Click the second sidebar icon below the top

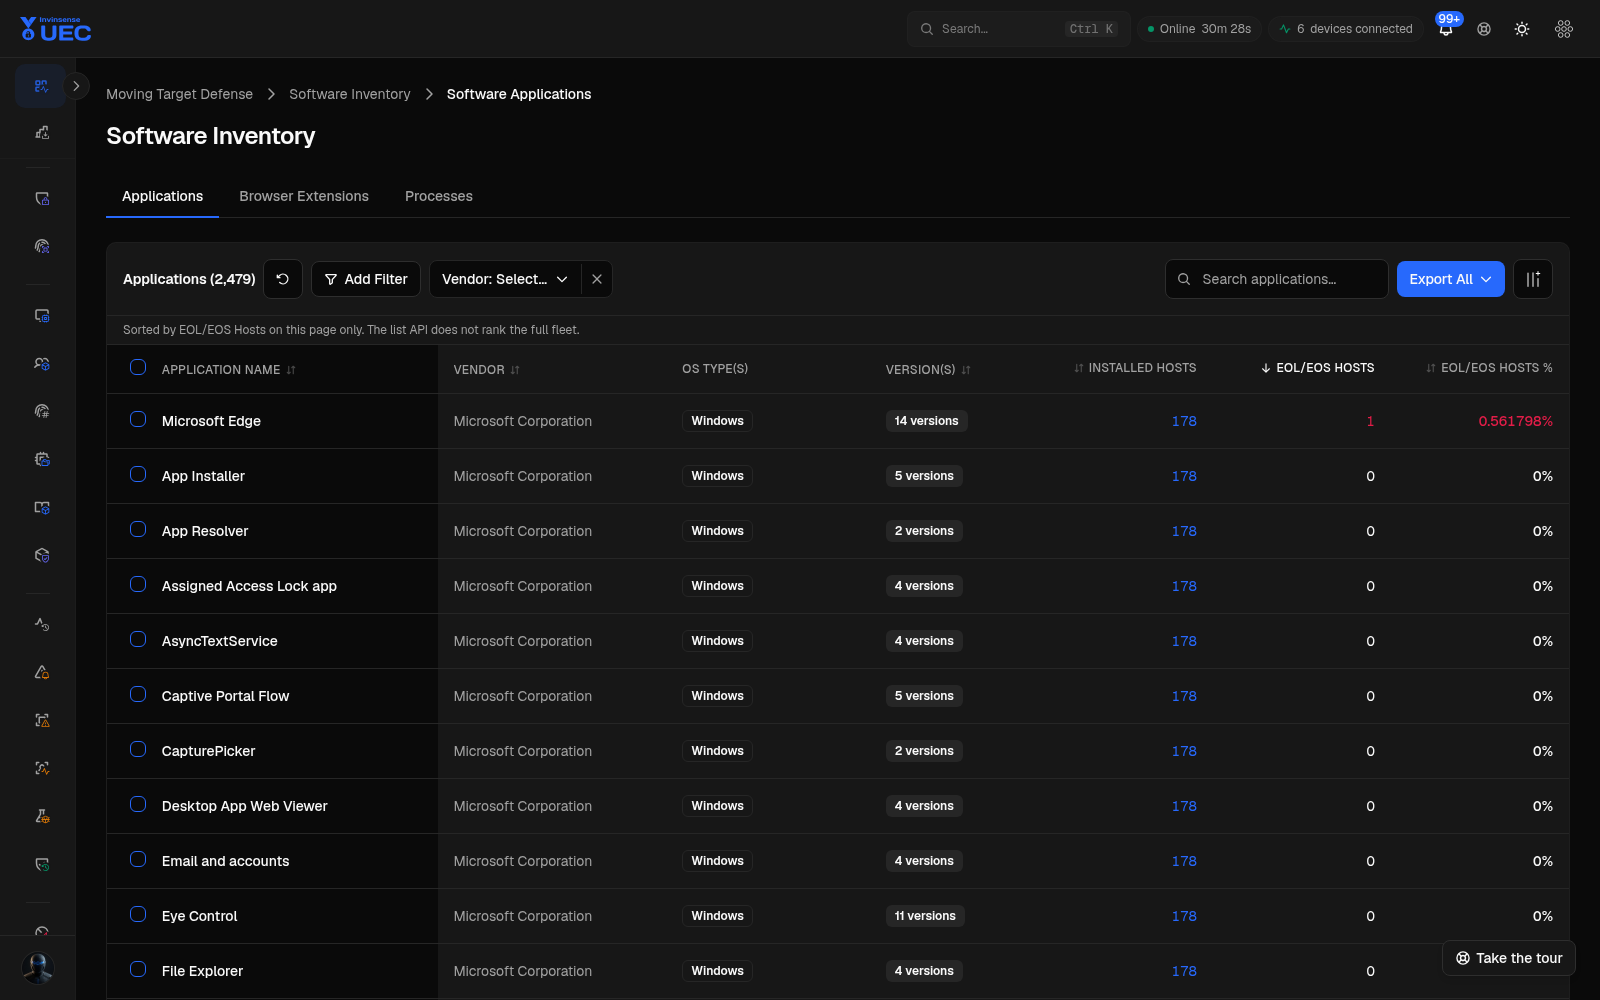tap(41, 133)
